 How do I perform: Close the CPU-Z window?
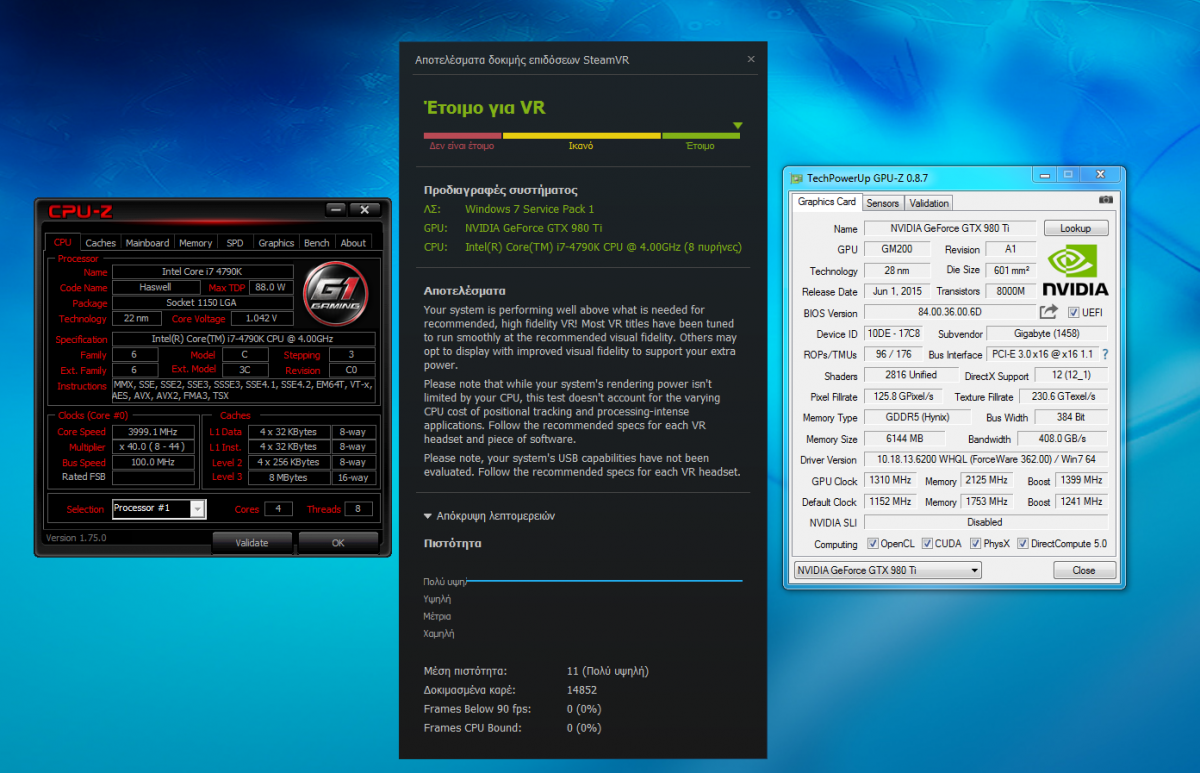tap(365, 209)
